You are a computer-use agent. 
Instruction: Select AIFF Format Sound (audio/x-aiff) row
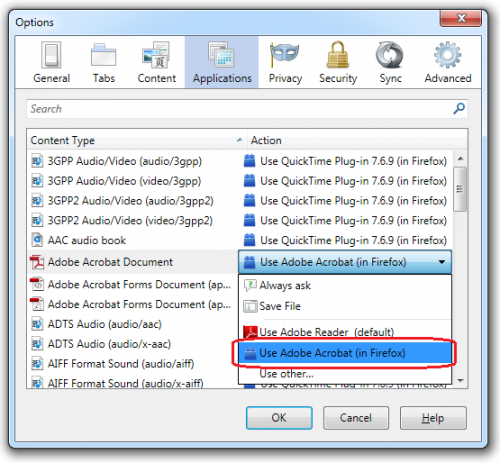[x=133, y=383]
